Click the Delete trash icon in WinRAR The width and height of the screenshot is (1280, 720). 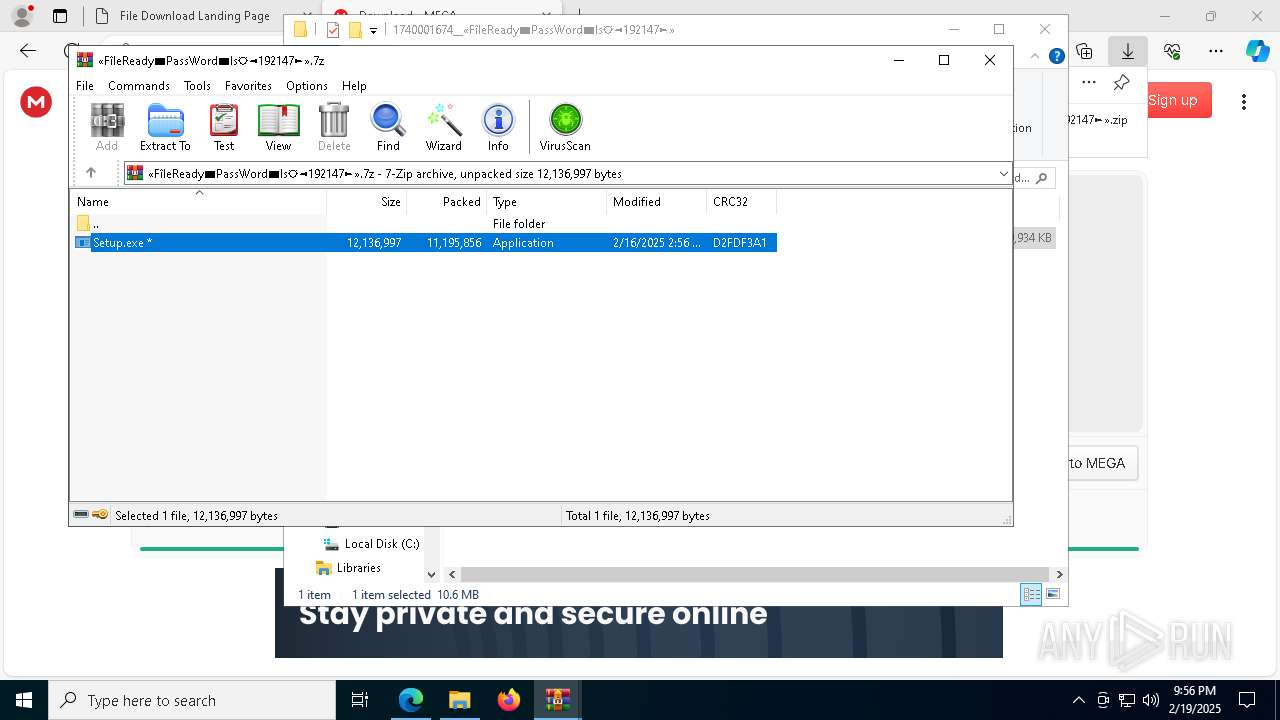(x=334, y=127)
